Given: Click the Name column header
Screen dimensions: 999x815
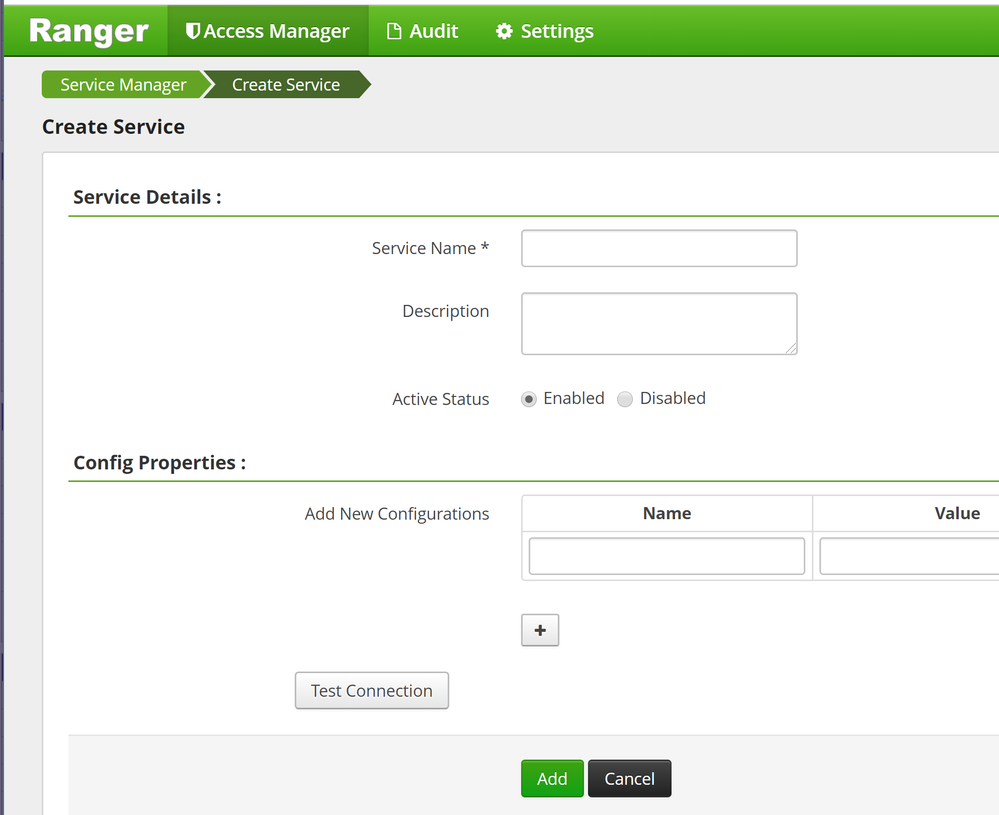Looking at the screenshot, I should pos(667,514).
